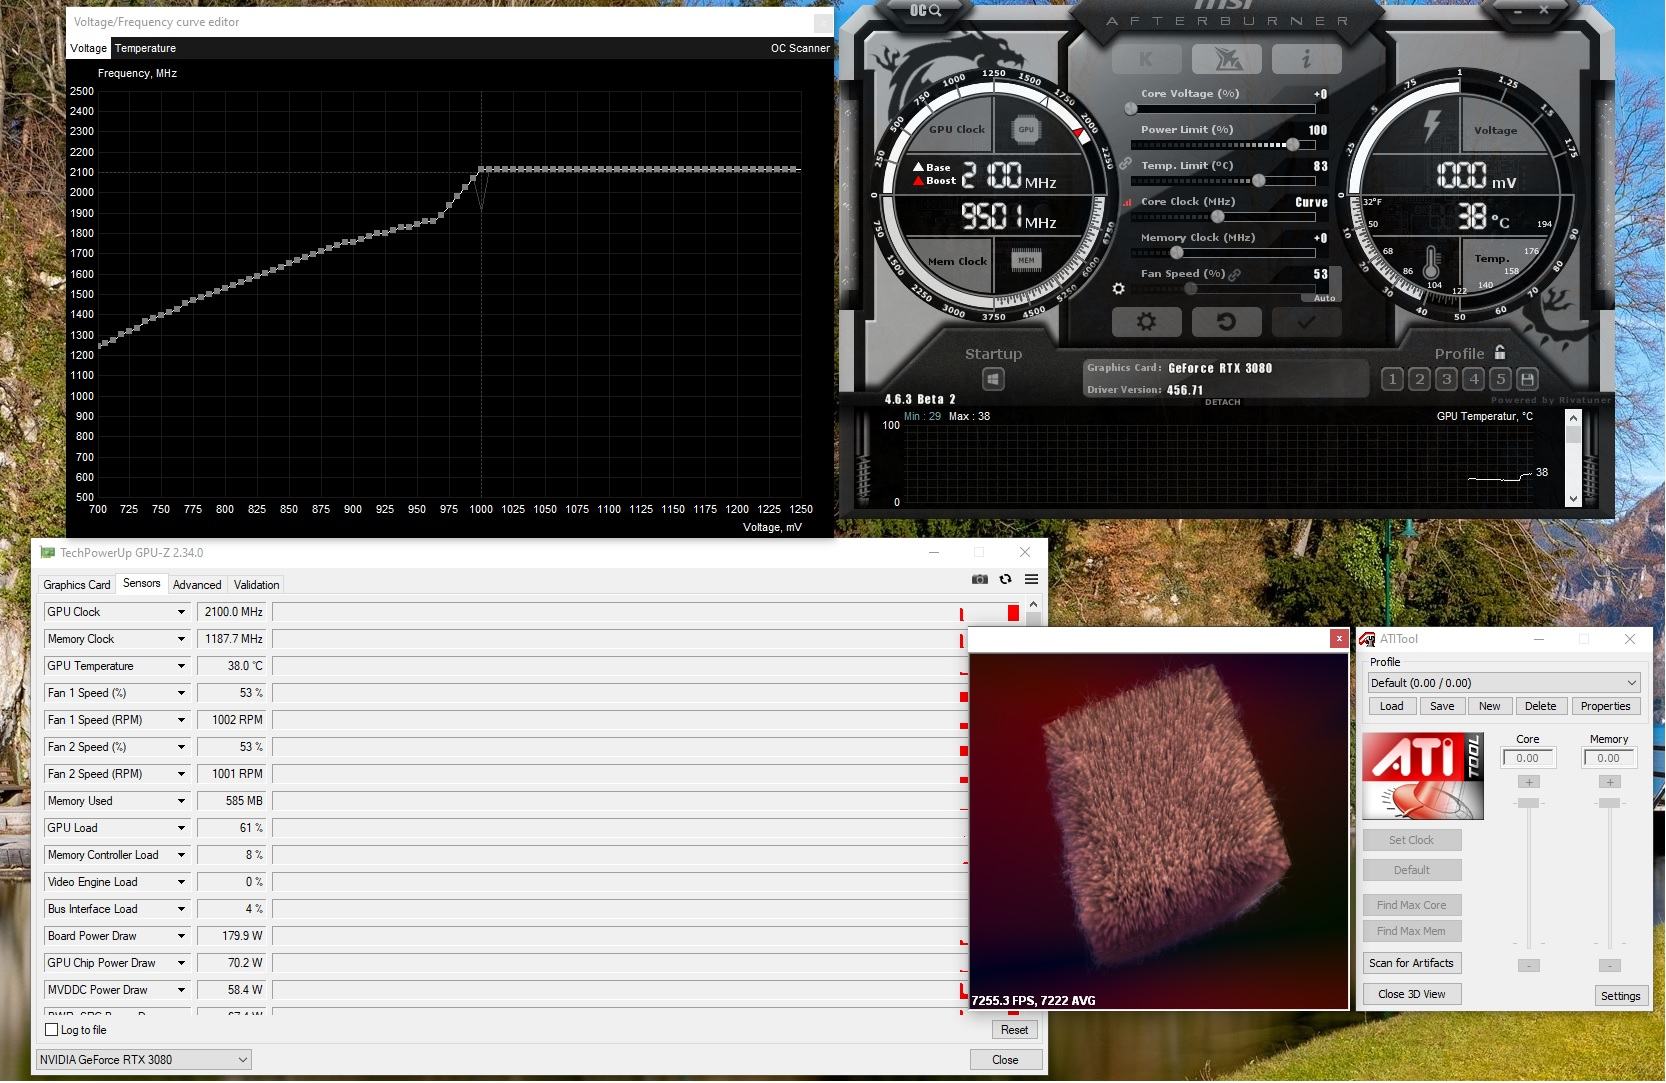Click the Power Limit slider handle

[x=1293, y=145]
